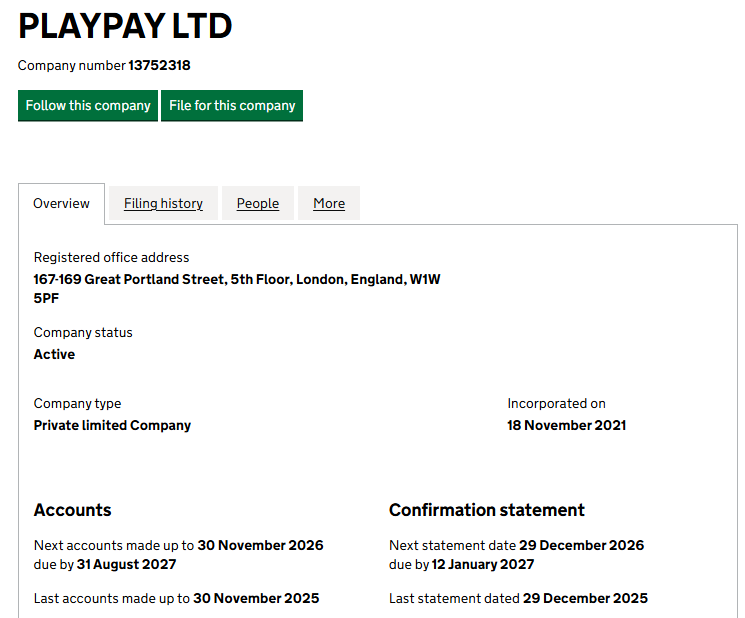Click the incorporation date 18 November 2021
Screen dimensions: 745x618
566,425
